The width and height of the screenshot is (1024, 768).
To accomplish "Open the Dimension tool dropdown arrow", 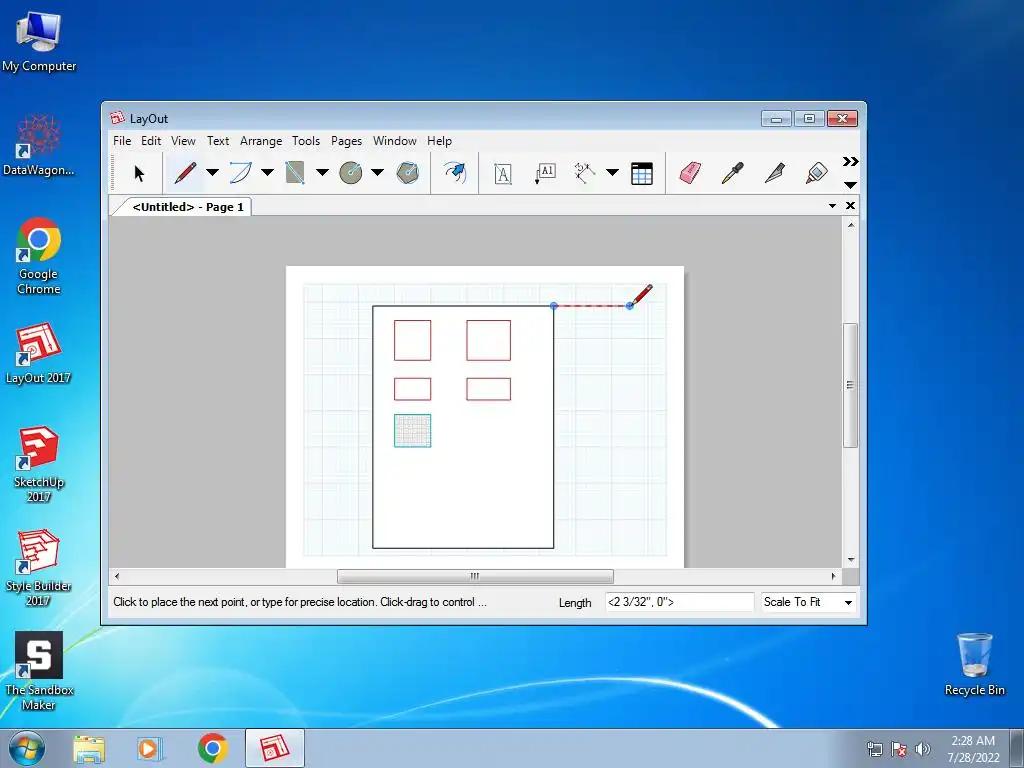I will pyautogui.click(x=612, y=172).
